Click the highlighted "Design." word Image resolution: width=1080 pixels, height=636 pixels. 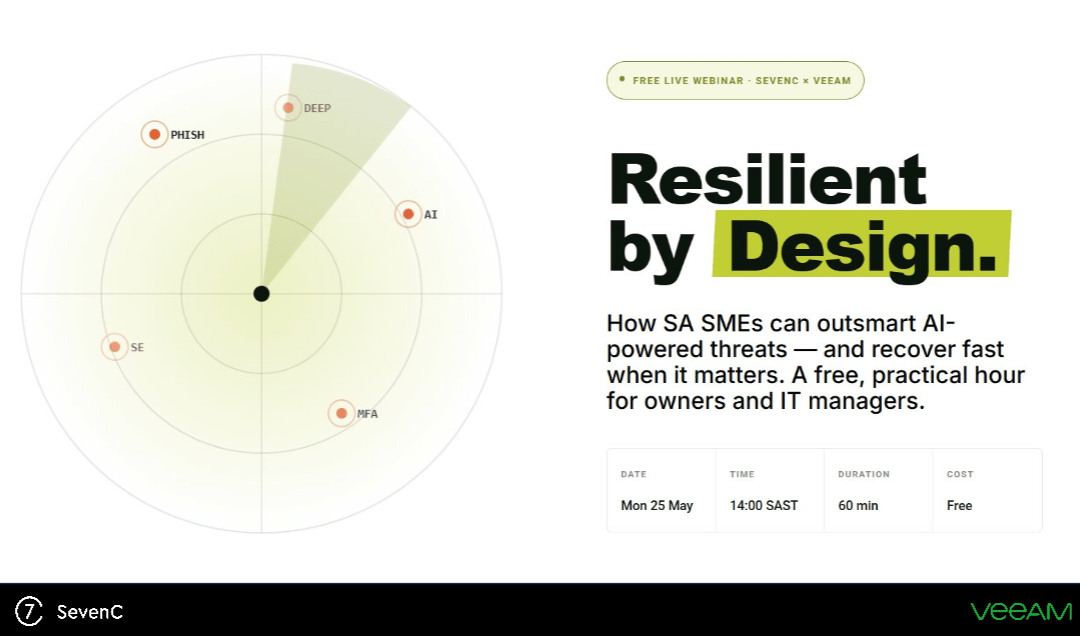tap(862, 246)
